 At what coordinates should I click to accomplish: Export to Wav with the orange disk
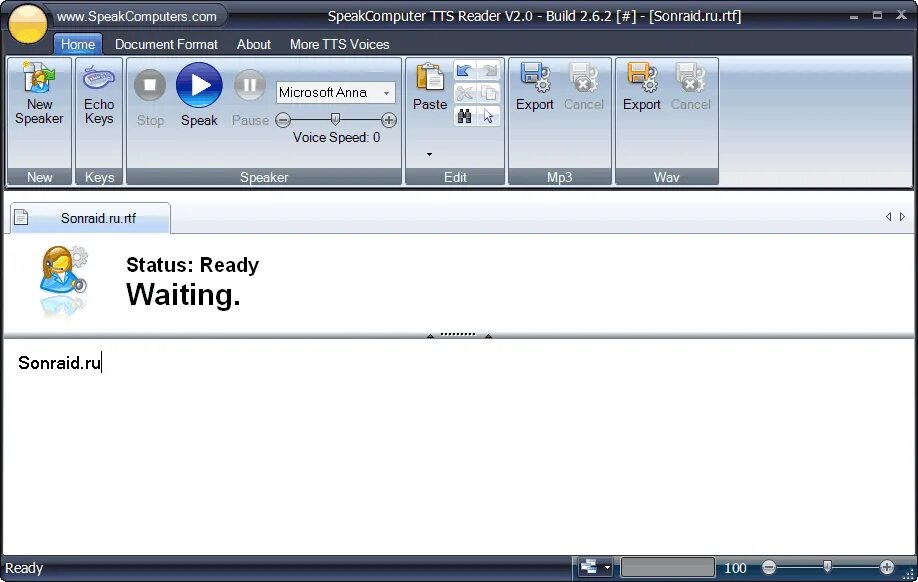click(x=642, y=87)
